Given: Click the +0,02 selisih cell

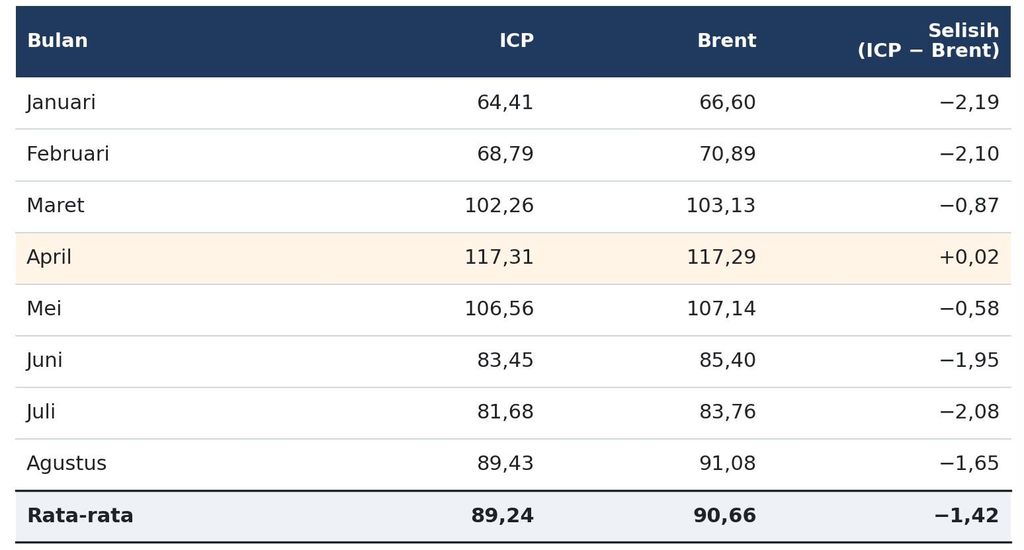Looking at the screenshot, I should point(969,257).
